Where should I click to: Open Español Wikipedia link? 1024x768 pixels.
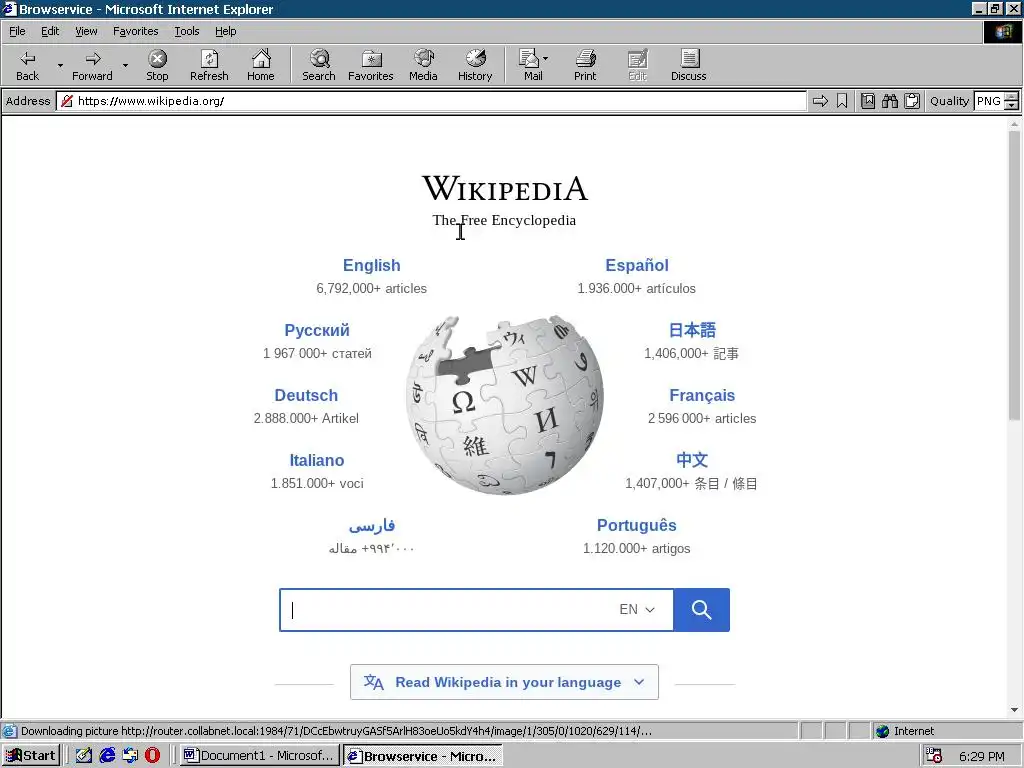tap(637, 265)
